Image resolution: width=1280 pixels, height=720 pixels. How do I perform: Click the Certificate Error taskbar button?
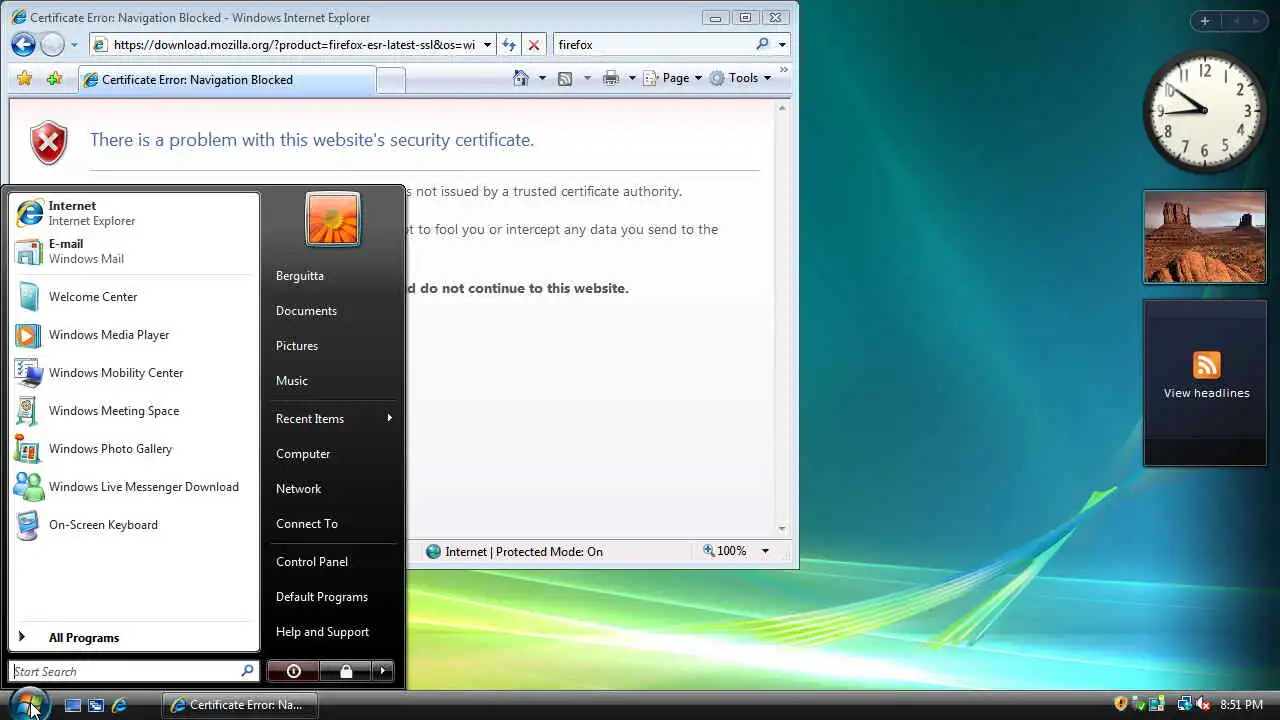(x=239, y=705)
